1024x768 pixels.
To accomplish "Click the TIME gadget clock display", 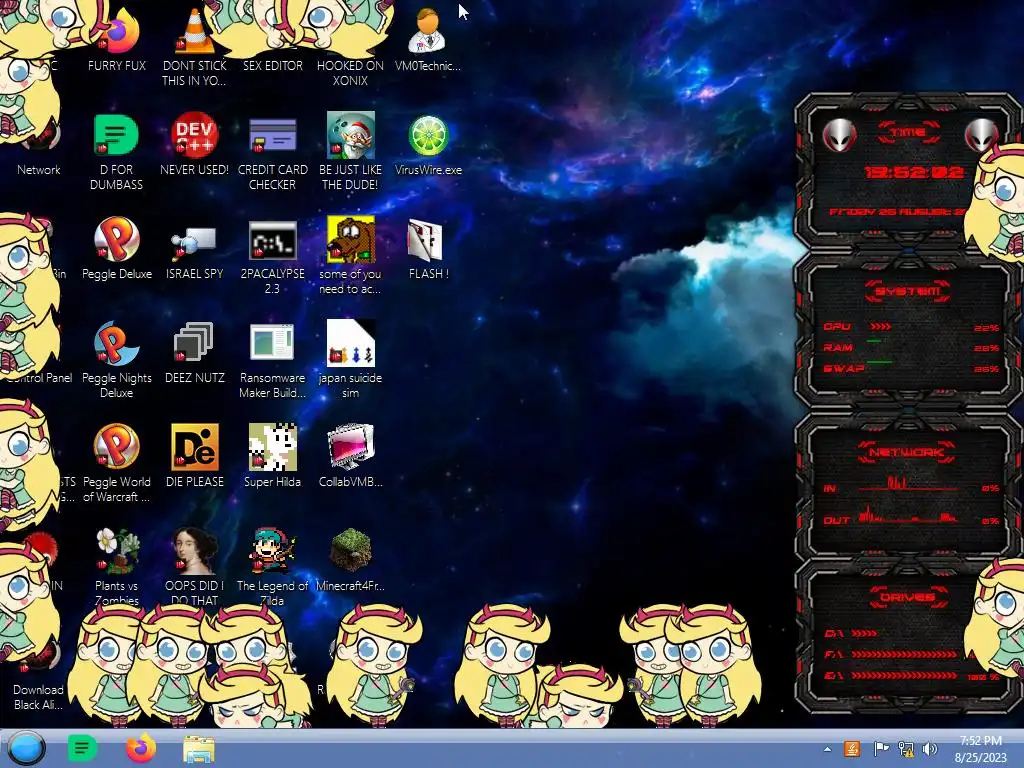I will pos(914,172).
